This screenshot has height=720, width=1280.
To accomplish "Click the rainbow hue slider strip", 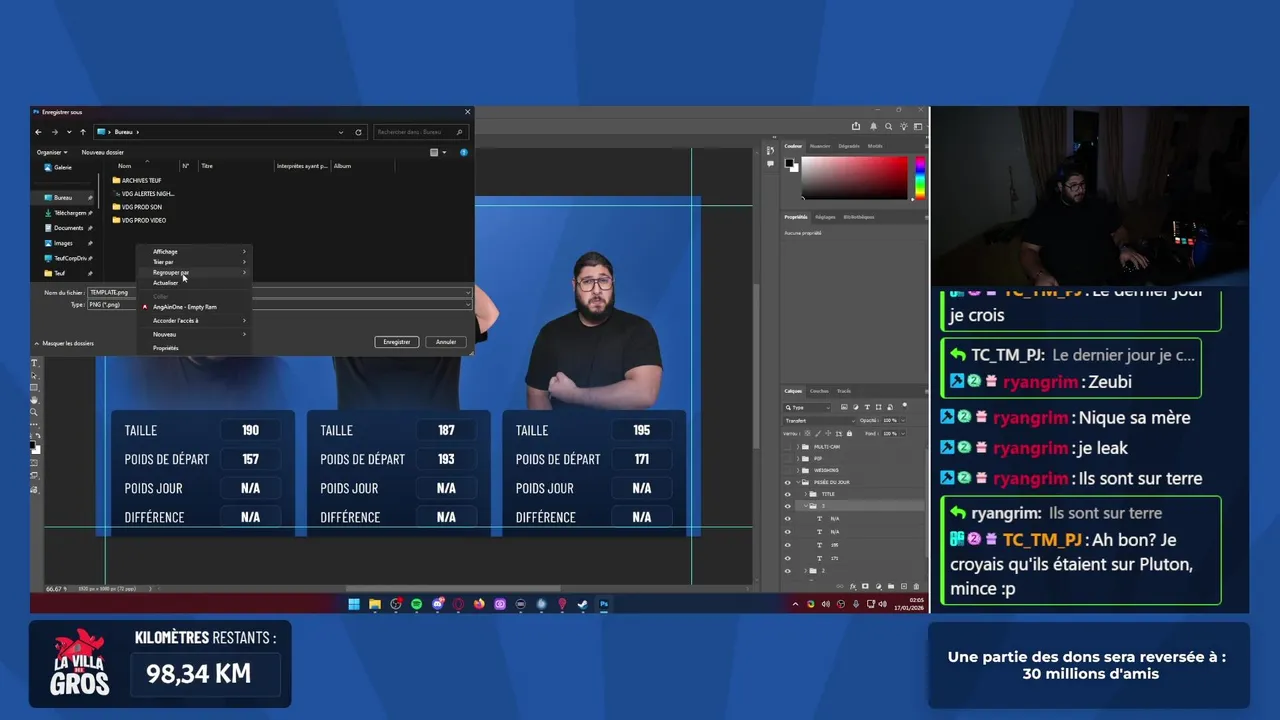I will click(x=920, y=177).
